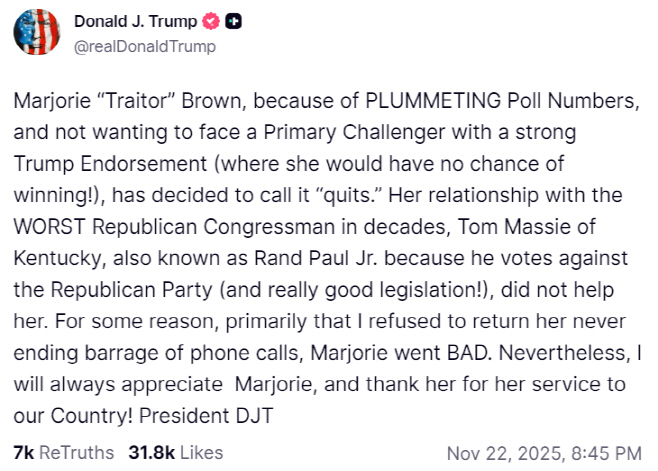This screenshot has width=658, height=471.
Task: Click the black plus badge icon
Action: click(x=232, y=20)
